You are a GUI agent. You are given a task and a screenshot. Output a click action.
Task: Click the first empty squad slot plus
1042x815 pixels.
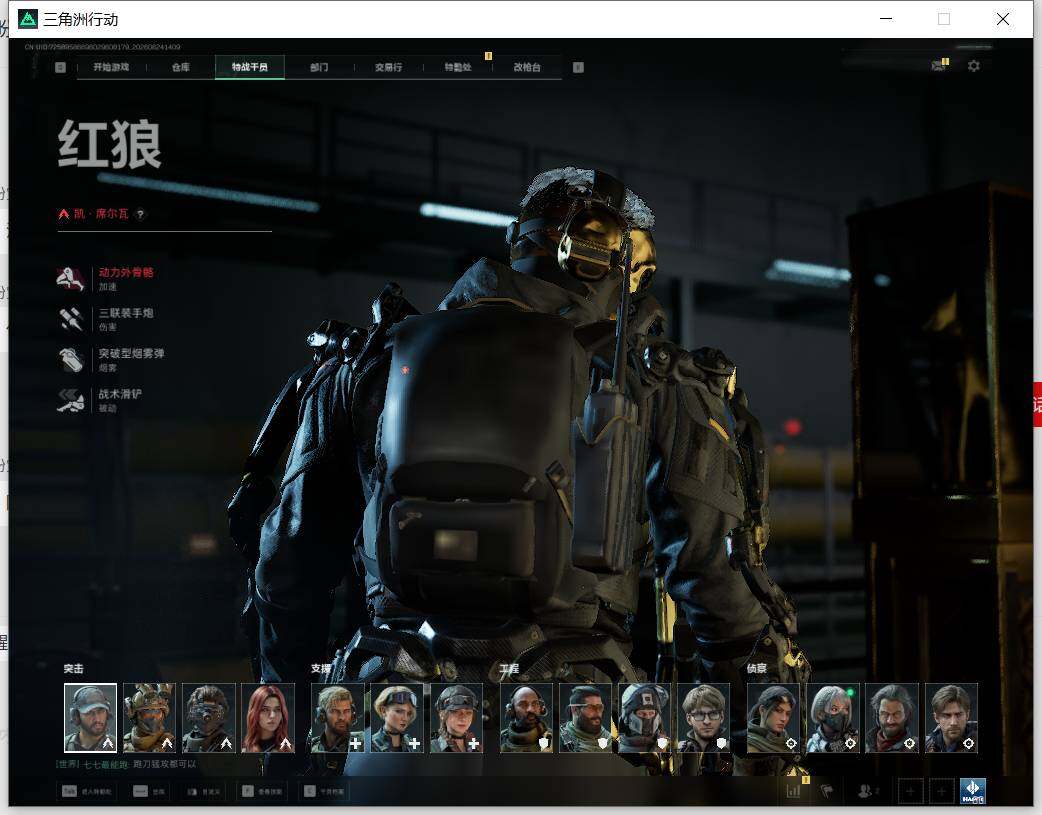coord(910,791)
